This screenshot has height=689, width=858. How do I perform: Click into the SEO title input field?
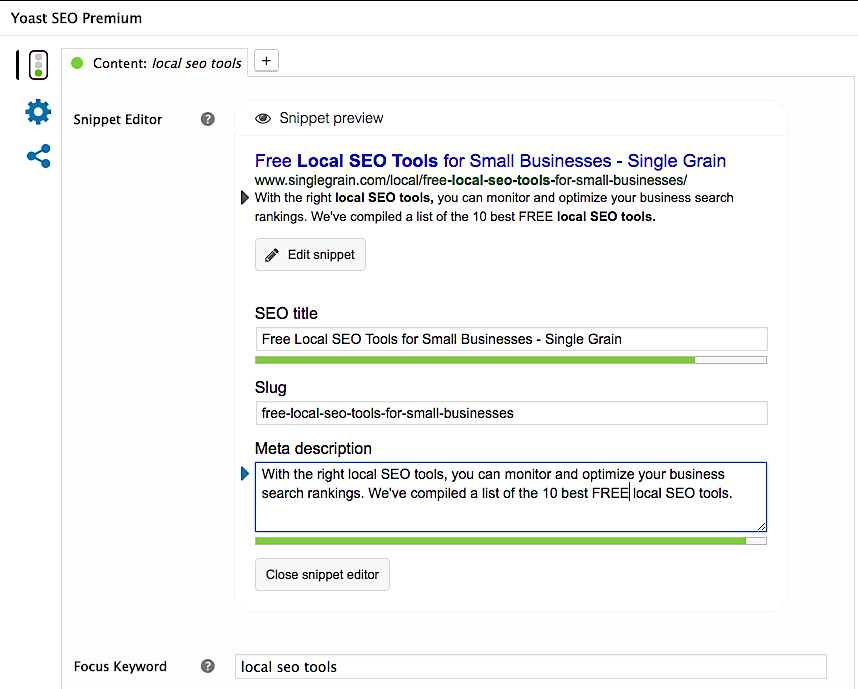click(x=512, y=339)
